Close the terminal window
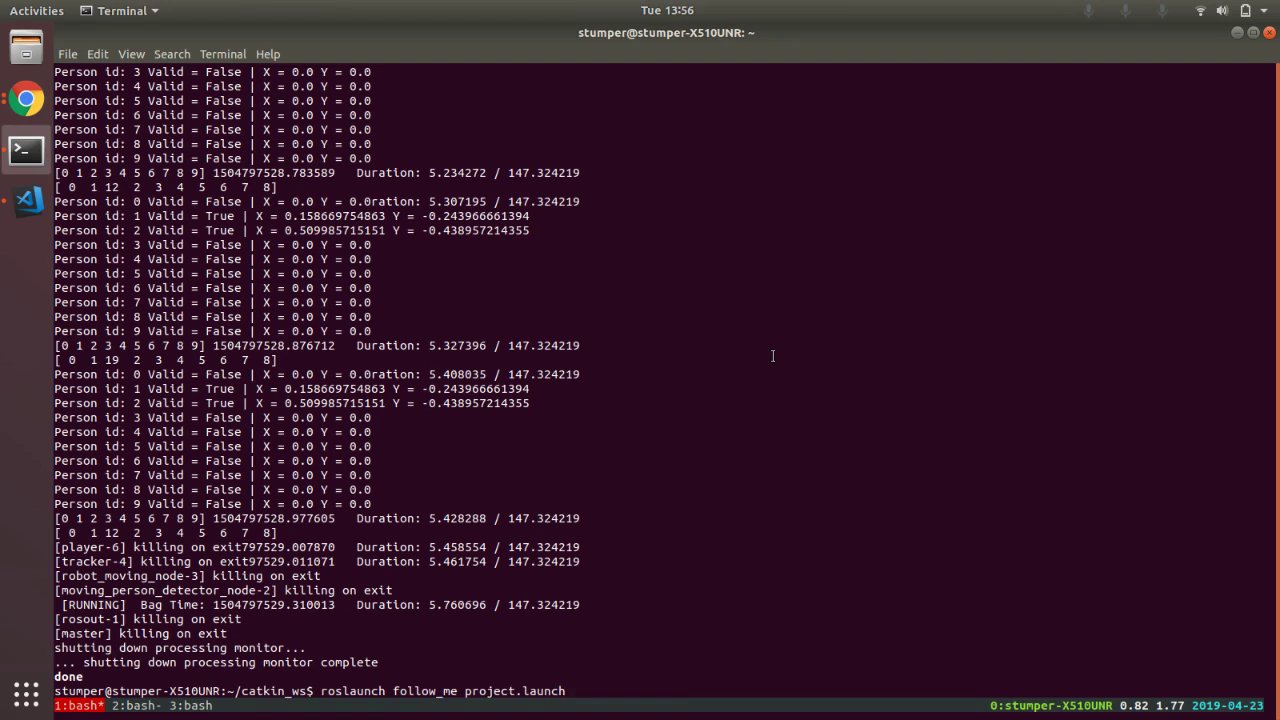 pos(1269,33)
